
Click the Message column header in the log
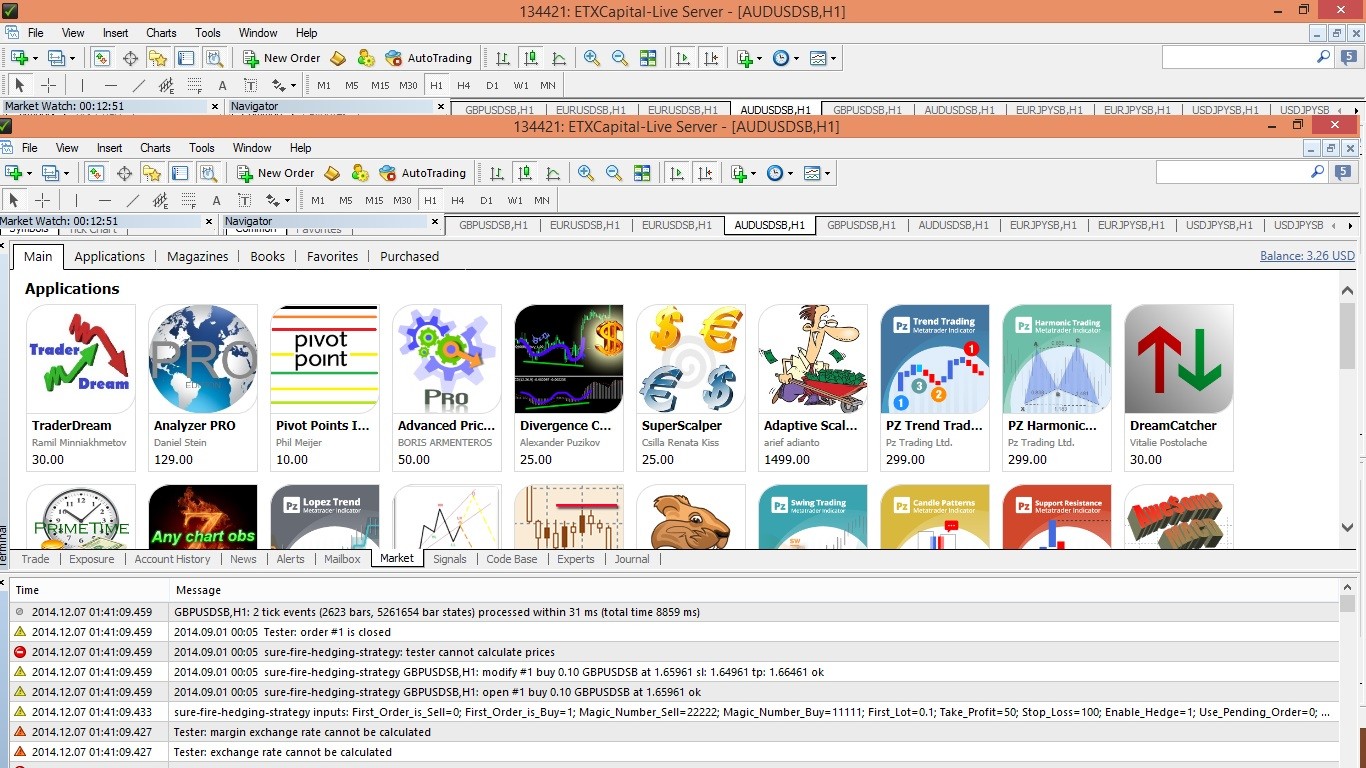tap(198, 590)
